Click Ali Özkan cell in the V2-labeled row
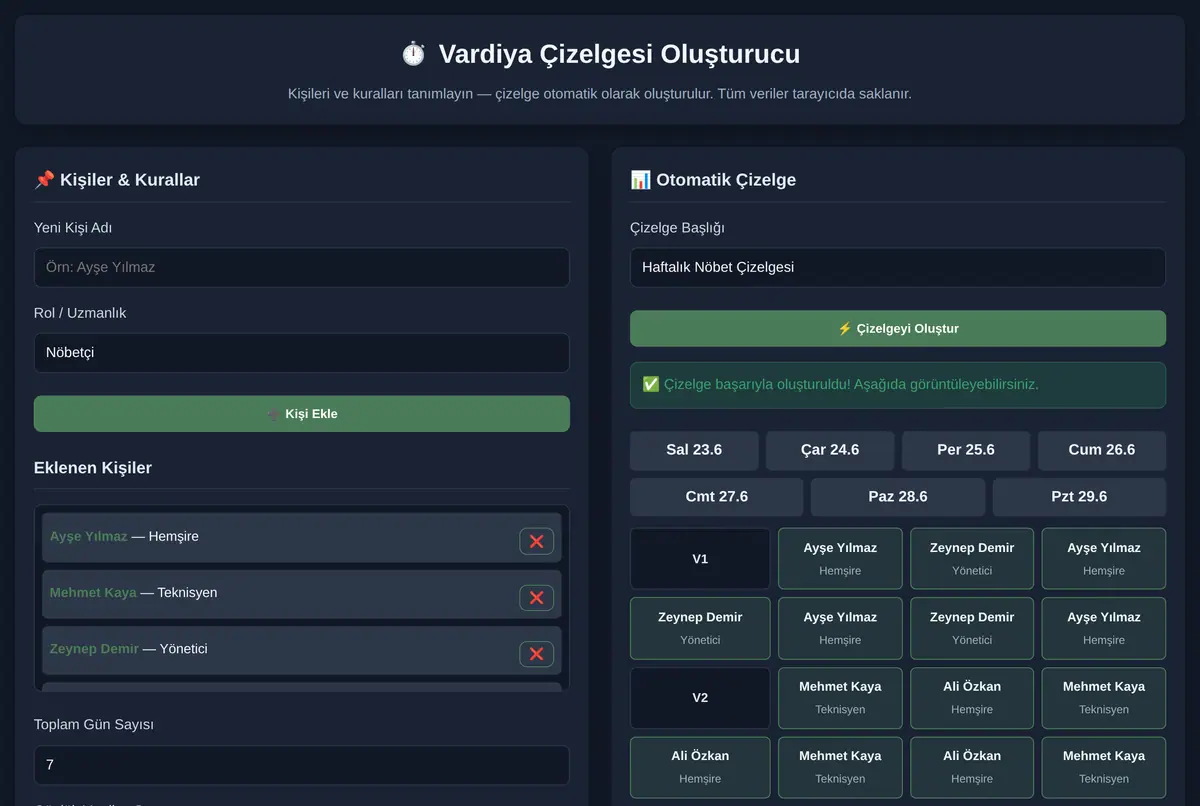Screen dimensions: 1200x806 [x=972, y=698]
